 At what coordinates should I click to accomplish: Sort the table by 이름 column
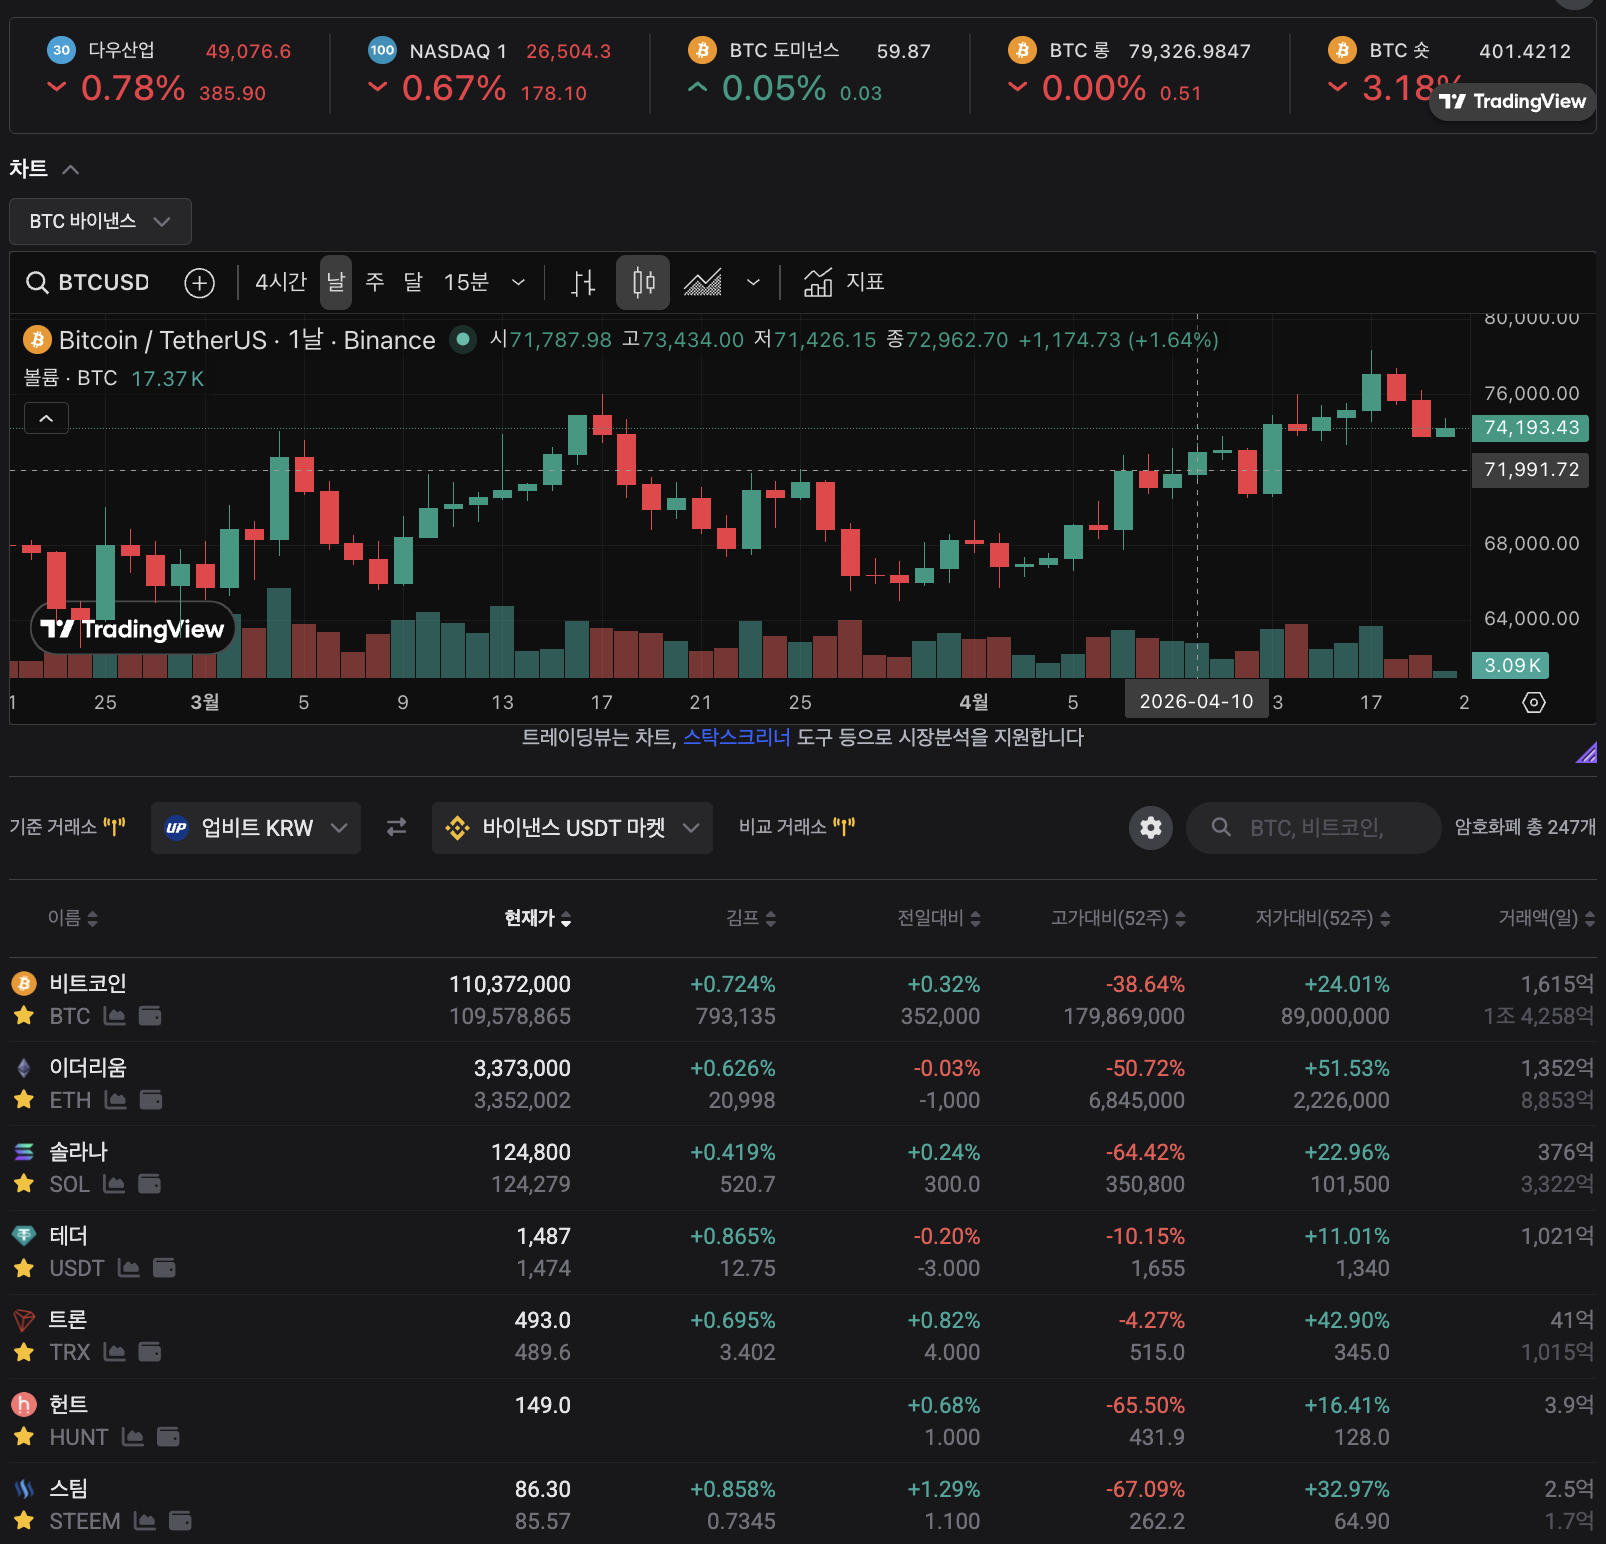click(x=73, y=918)
